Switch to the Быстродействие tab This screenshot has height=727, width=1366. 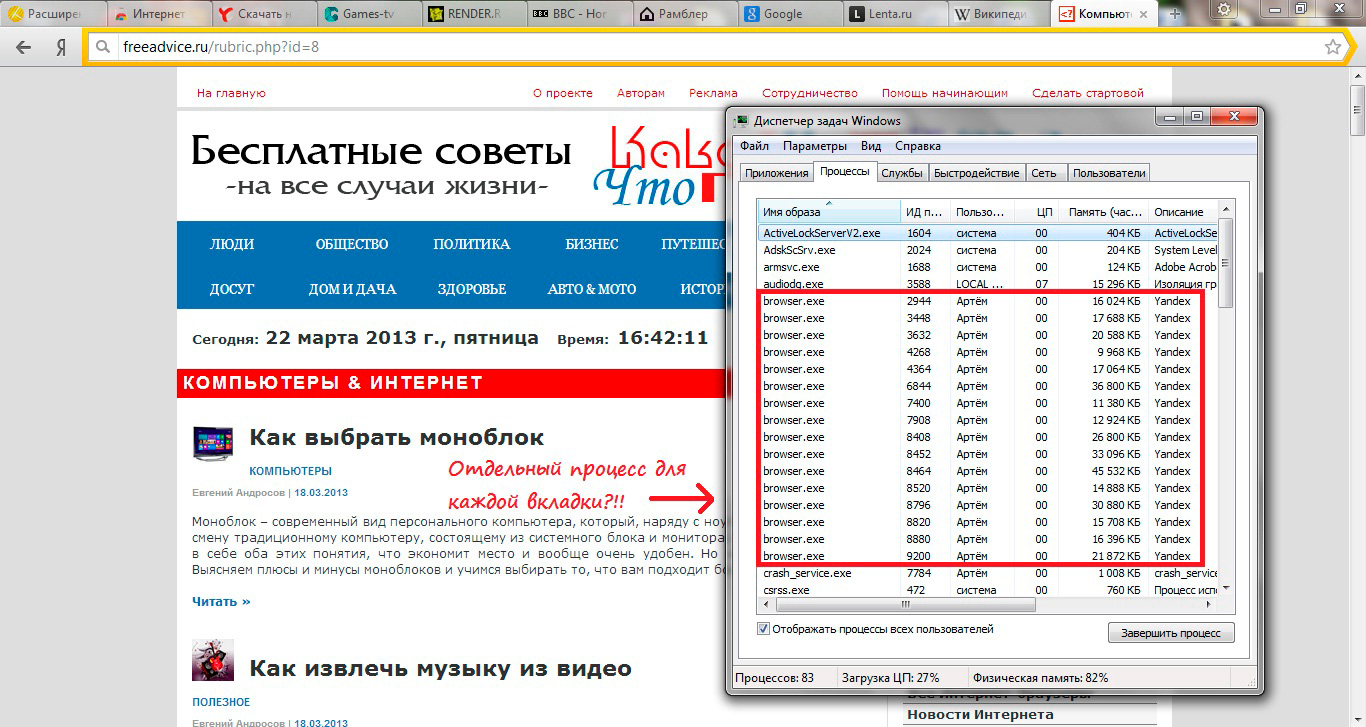click(x=976, y=173)
